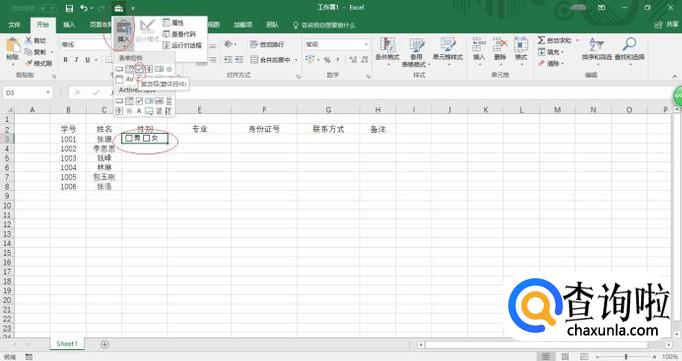
Task: Switch to the 插入 ribbon tab
Action: (69, 25)
